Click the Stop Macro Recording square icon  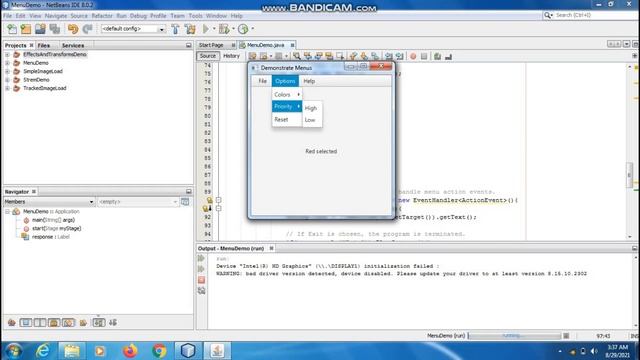(424, 56)
